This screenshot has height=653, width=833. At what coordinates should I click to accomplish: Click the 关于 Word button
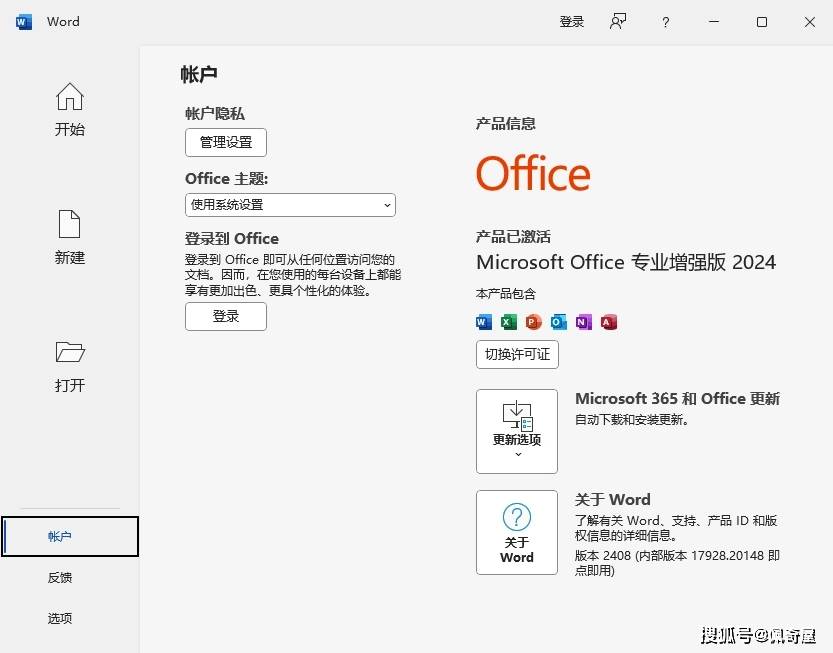coord(517,532)
